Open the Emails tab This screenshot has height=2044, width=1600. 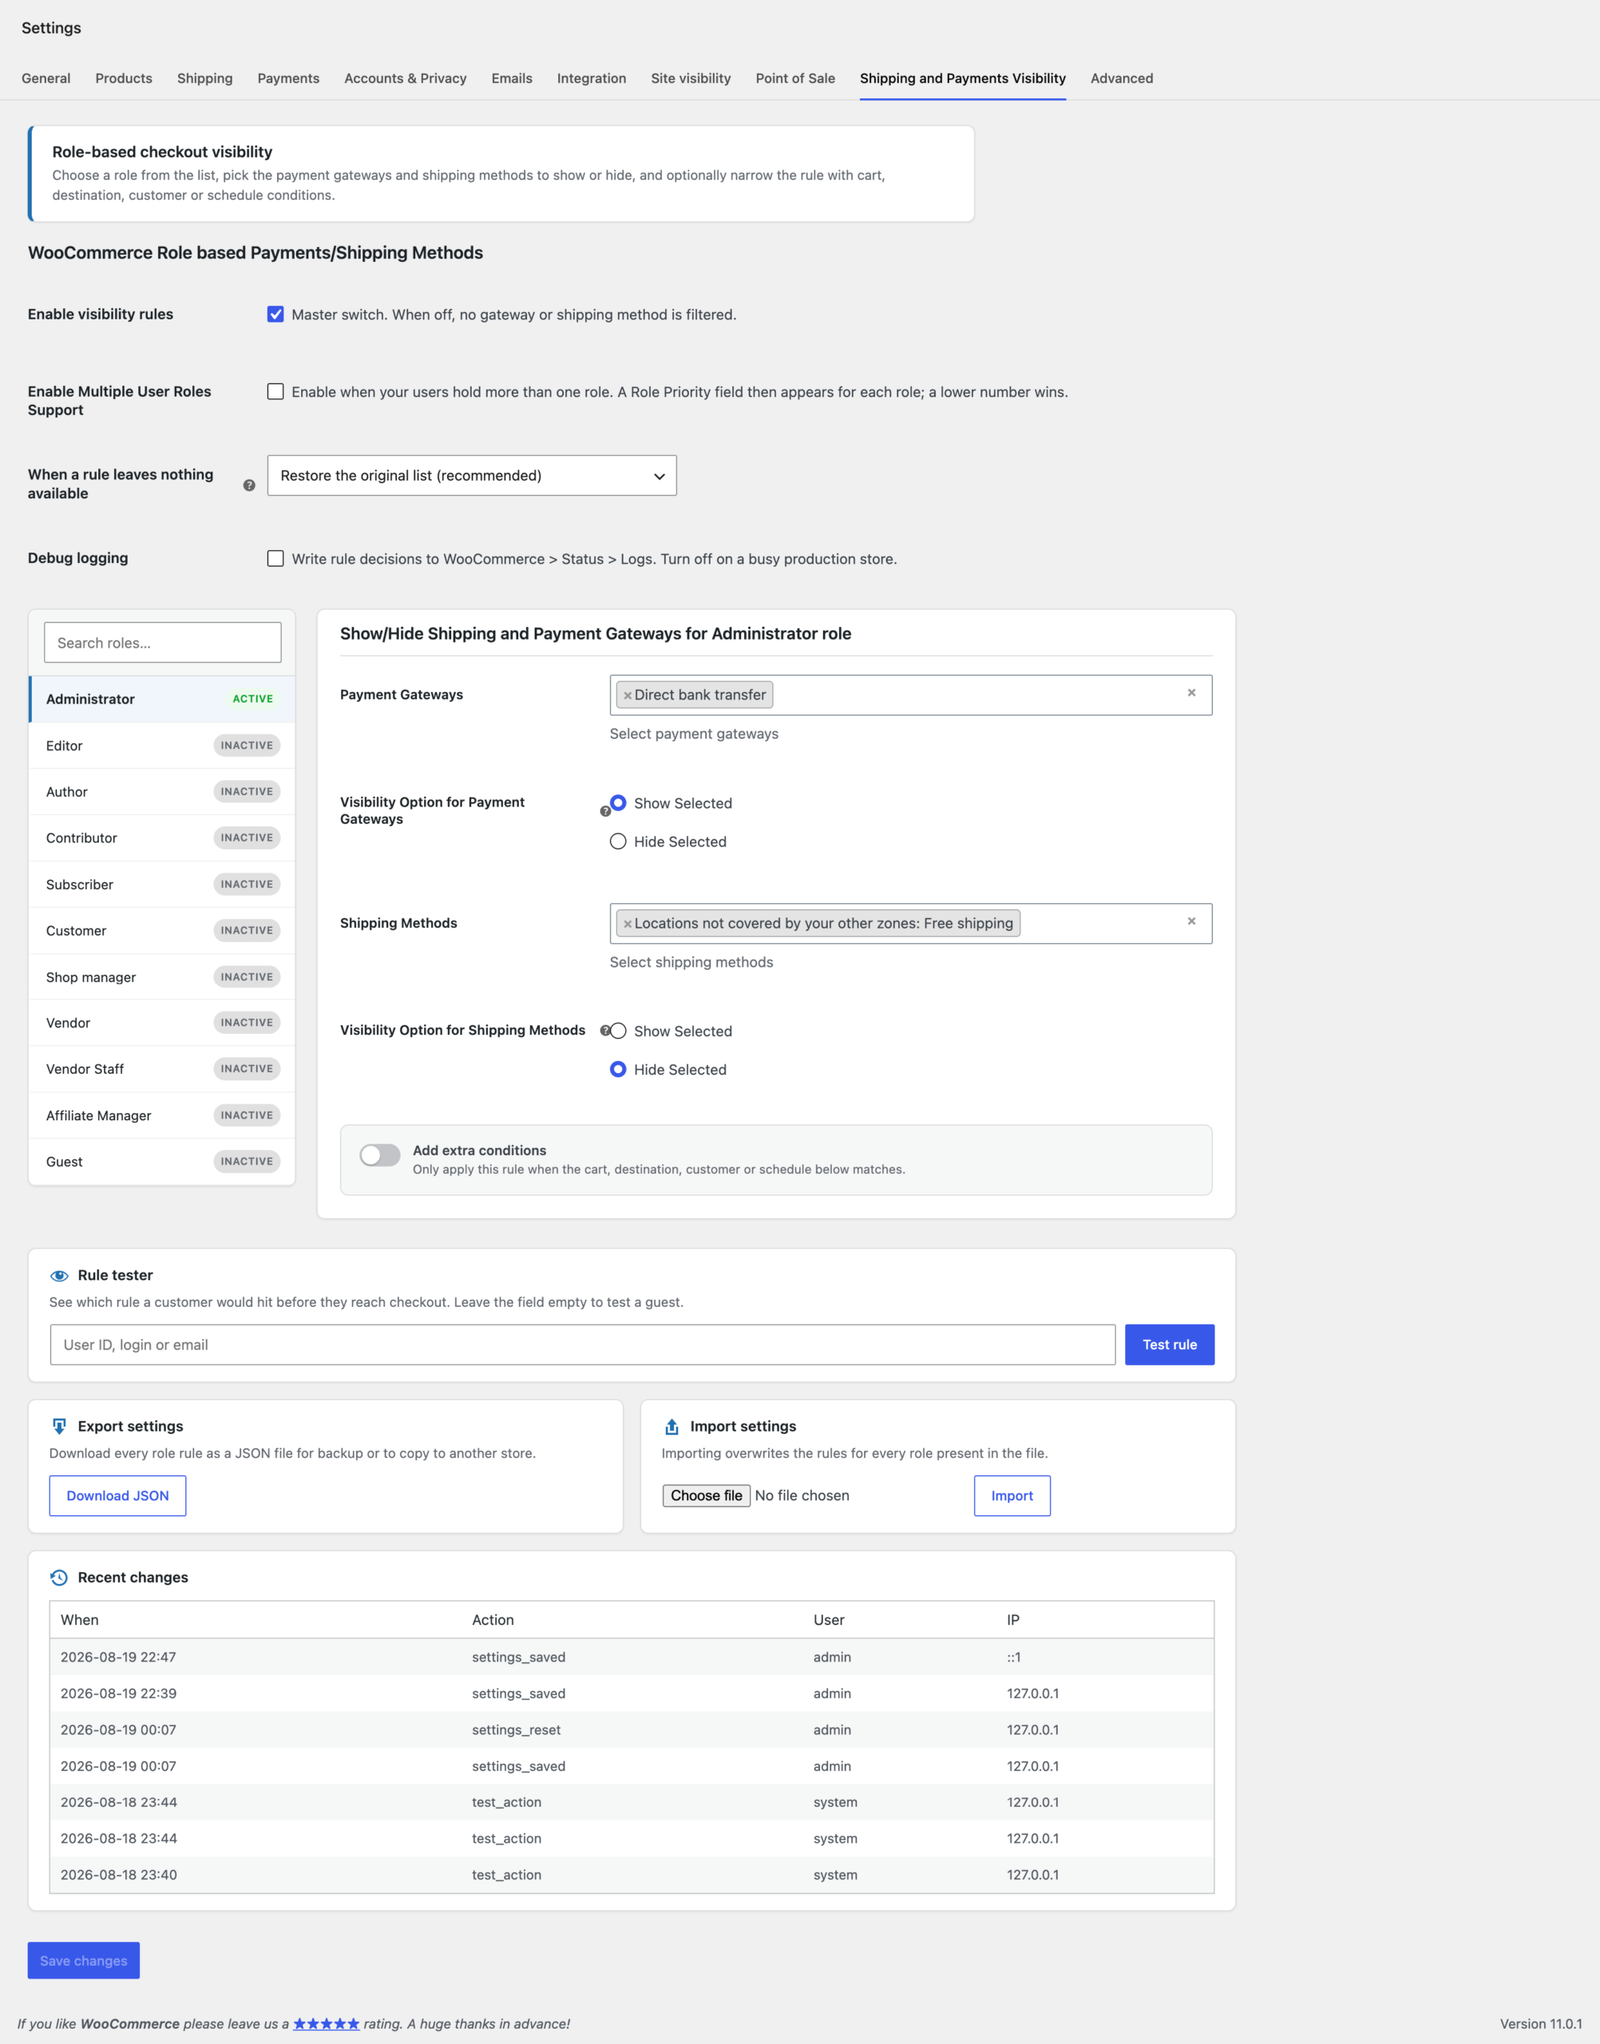tap(512, 78)
